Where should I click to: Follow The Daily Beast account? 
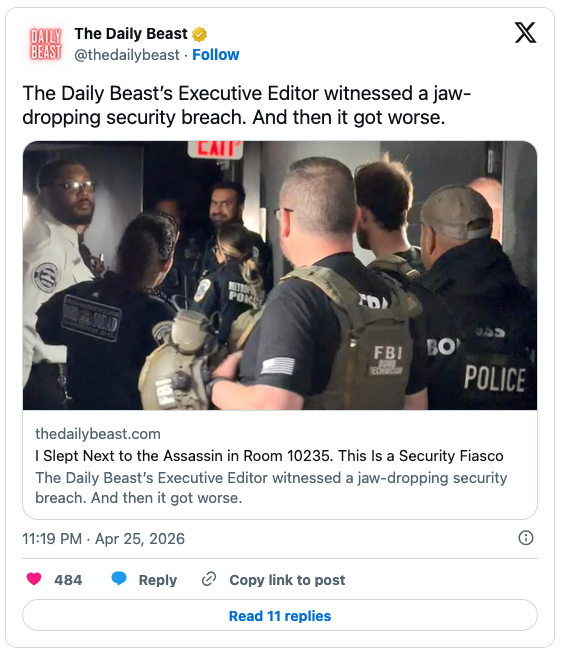(216, 55)
